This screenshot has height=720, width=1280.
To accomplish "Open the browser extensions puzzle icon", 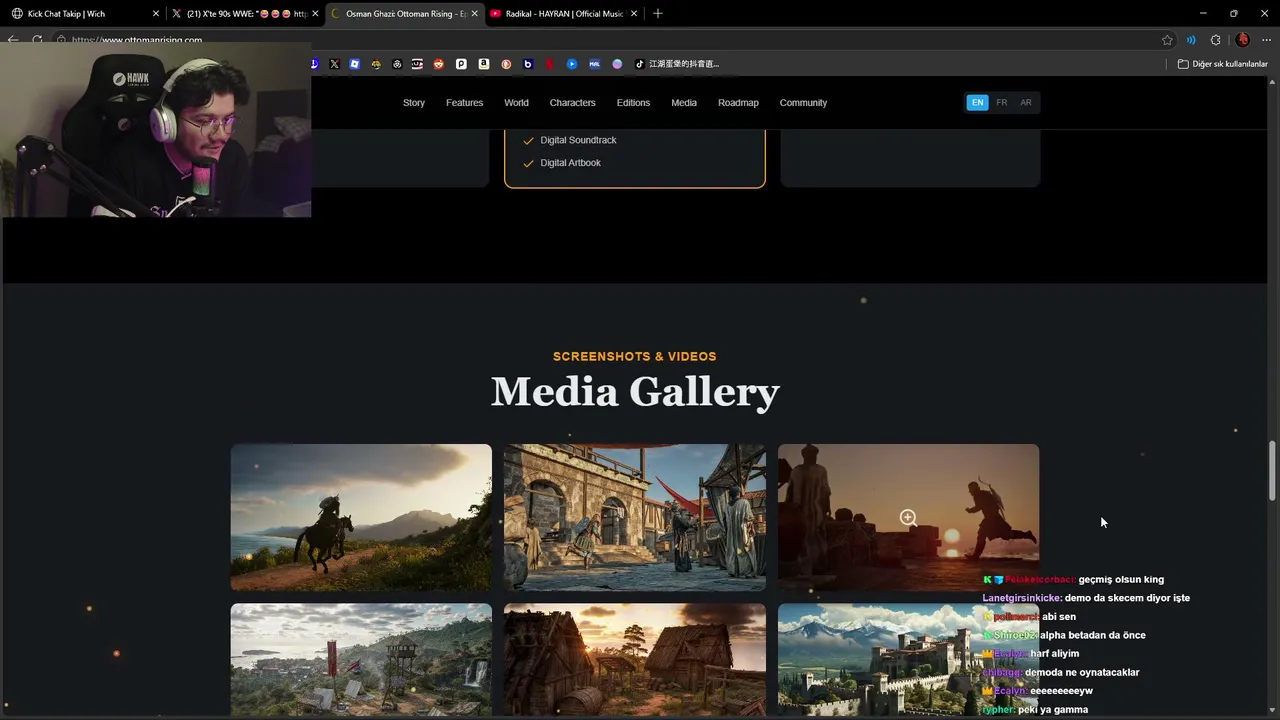I will [x=1215, y=40].
